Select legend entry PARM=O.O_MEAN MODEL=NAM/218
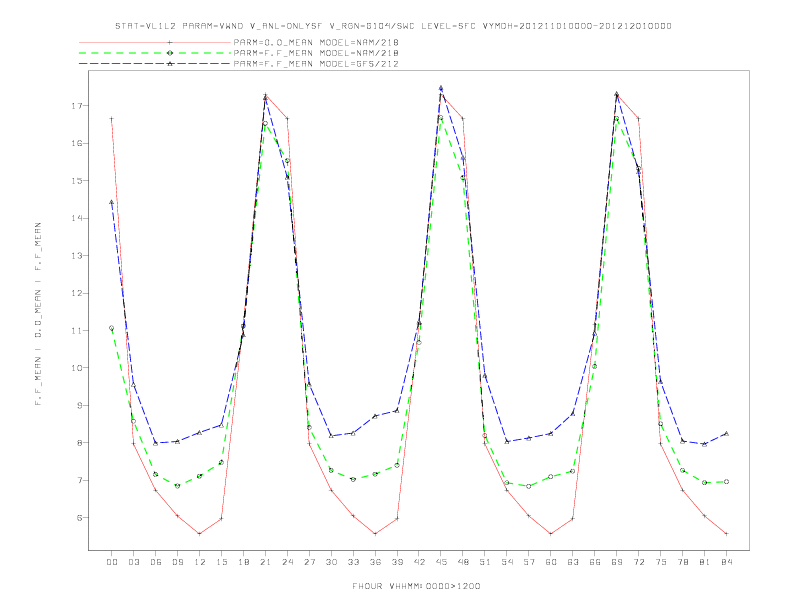Viewport: 792px width, 612px height. 316,42
